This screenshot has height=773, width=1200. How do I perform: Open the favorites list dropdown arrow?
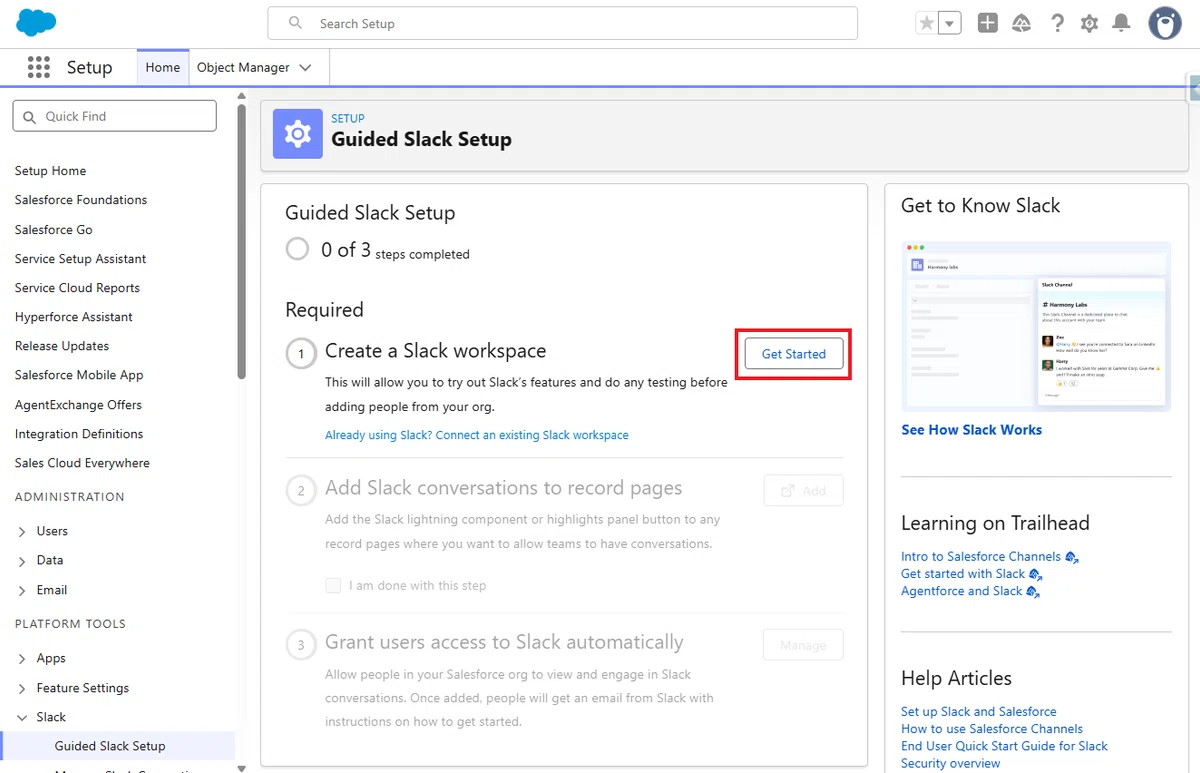point(950,23)
